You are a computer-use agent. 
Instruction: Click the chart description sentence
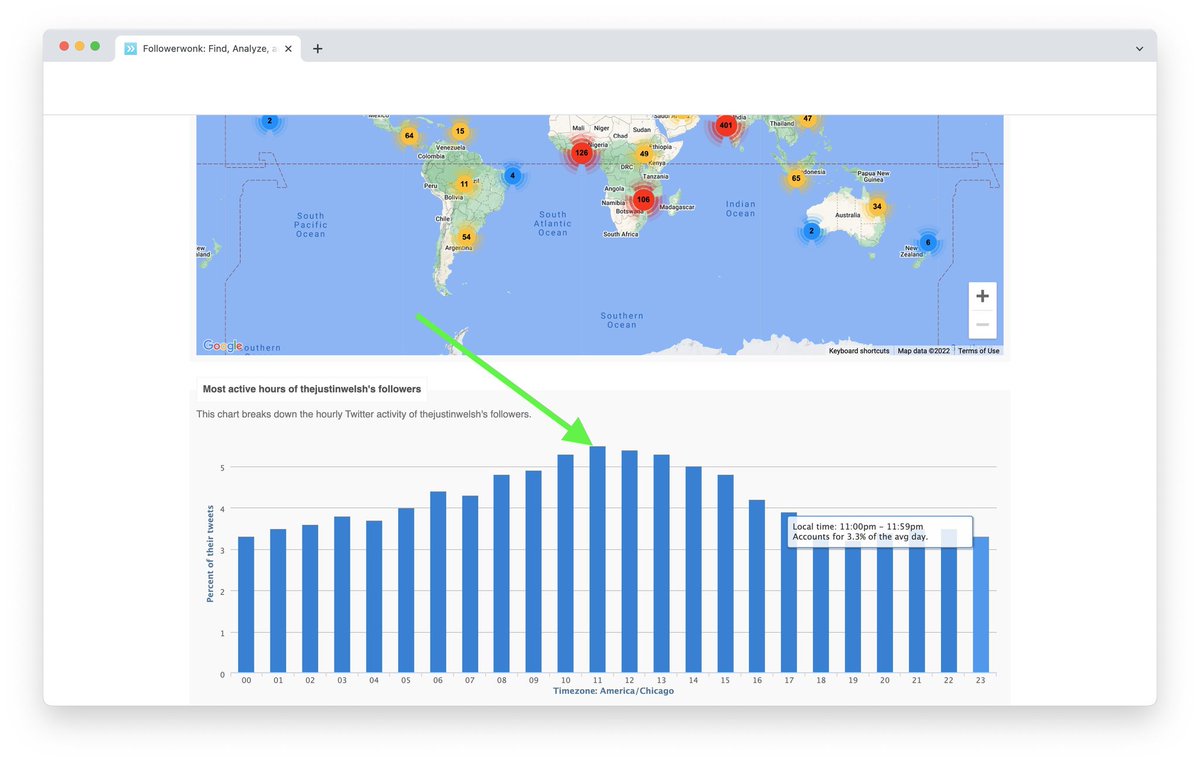364,413
